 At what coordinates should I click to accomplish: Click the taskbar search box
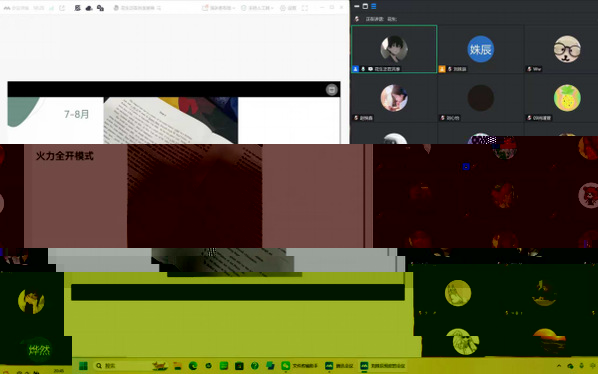click(130, 366)
